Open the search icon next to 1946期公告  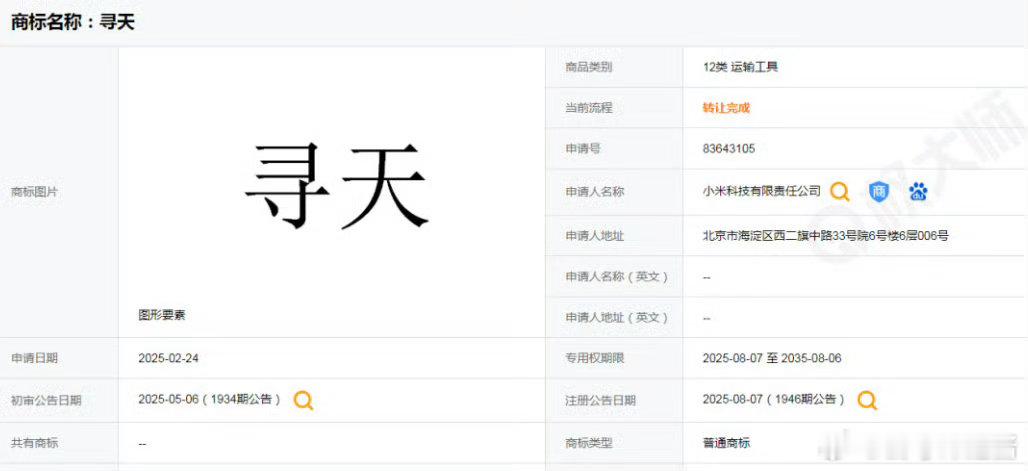coord(867,399)
